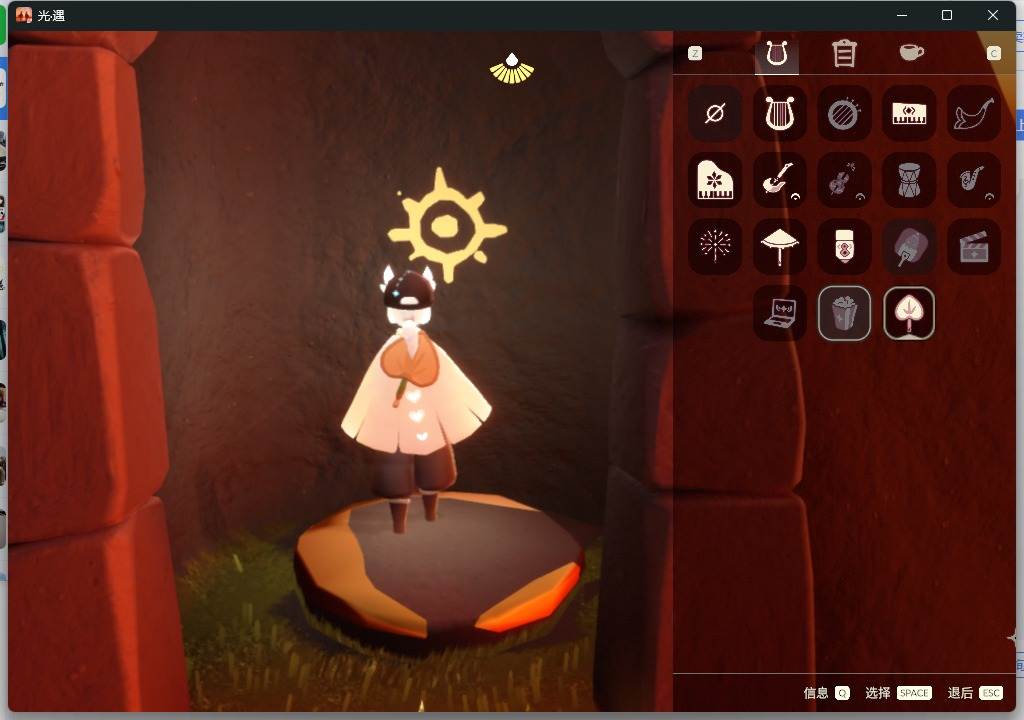Select the guitar instrument

tap(779, 180)
